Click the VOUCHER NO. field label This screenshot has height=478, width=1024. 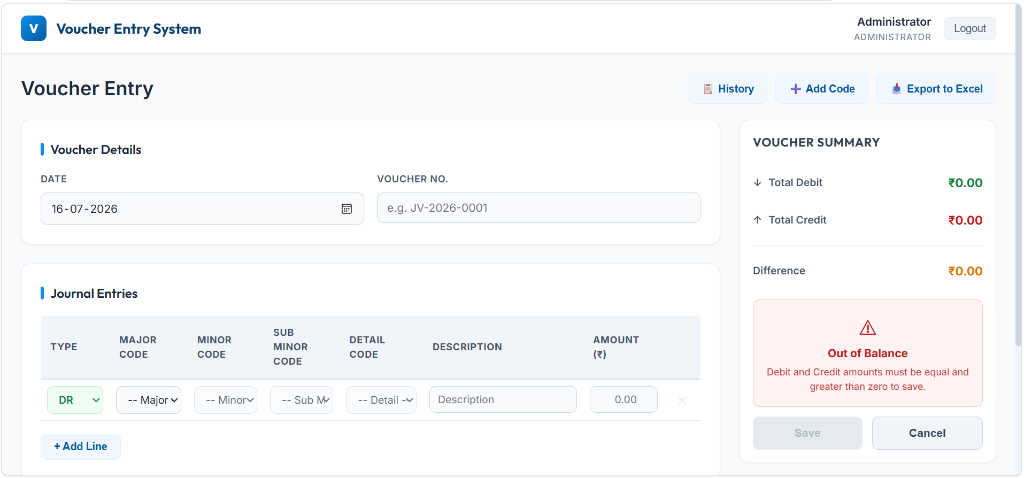(413, 179)
